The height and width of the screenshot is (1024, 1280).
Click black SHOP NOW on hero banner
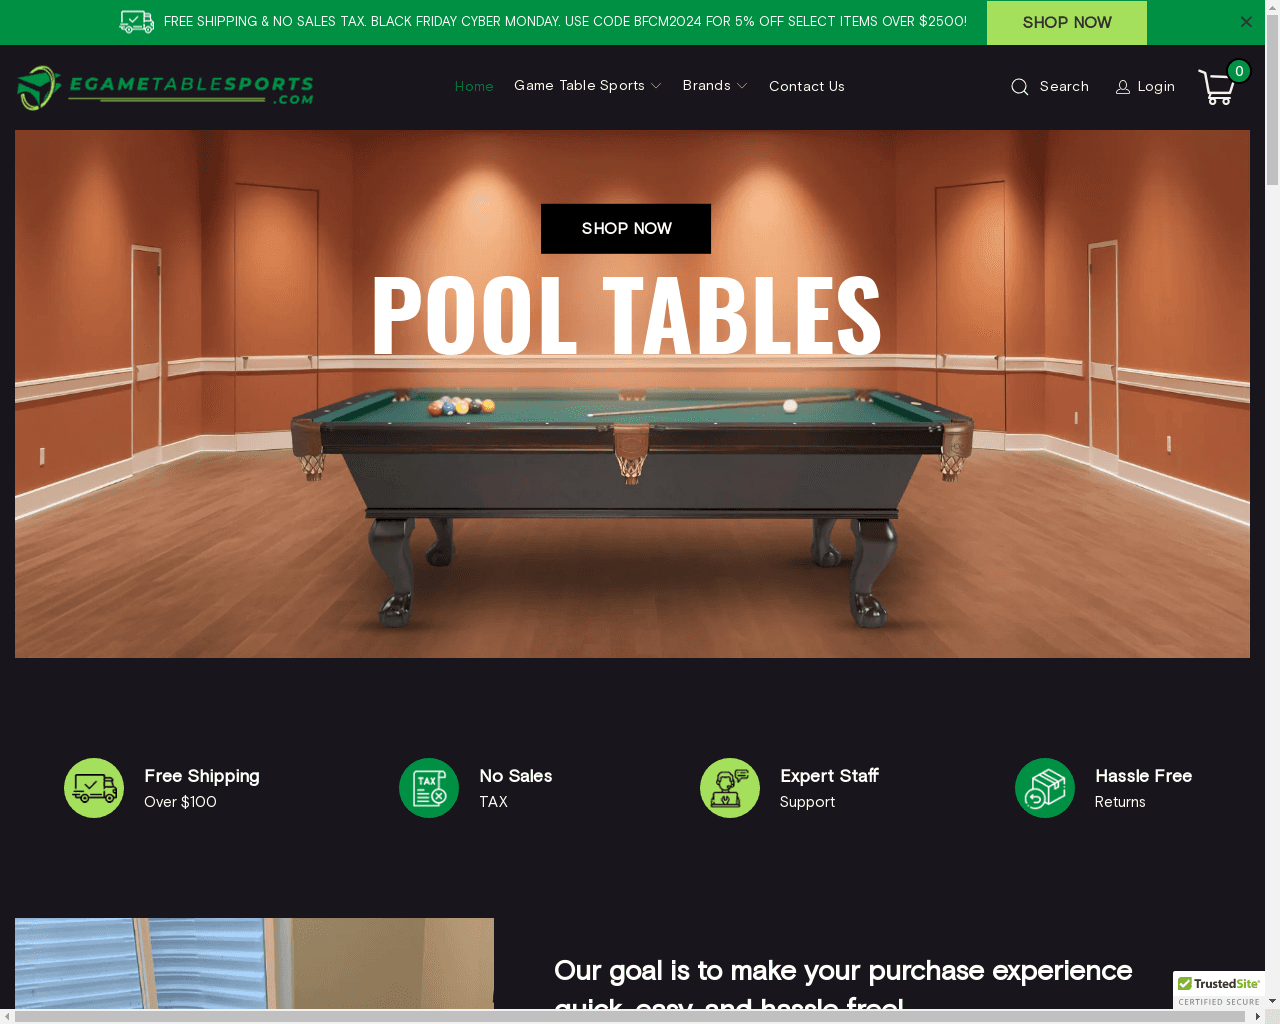[626, 229]
